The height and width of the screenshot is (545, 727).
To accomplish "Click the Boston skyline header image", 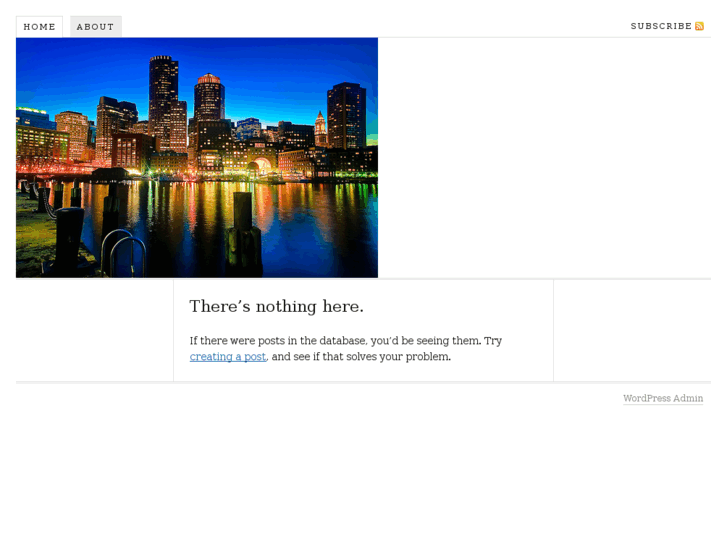I will [197, 158].
